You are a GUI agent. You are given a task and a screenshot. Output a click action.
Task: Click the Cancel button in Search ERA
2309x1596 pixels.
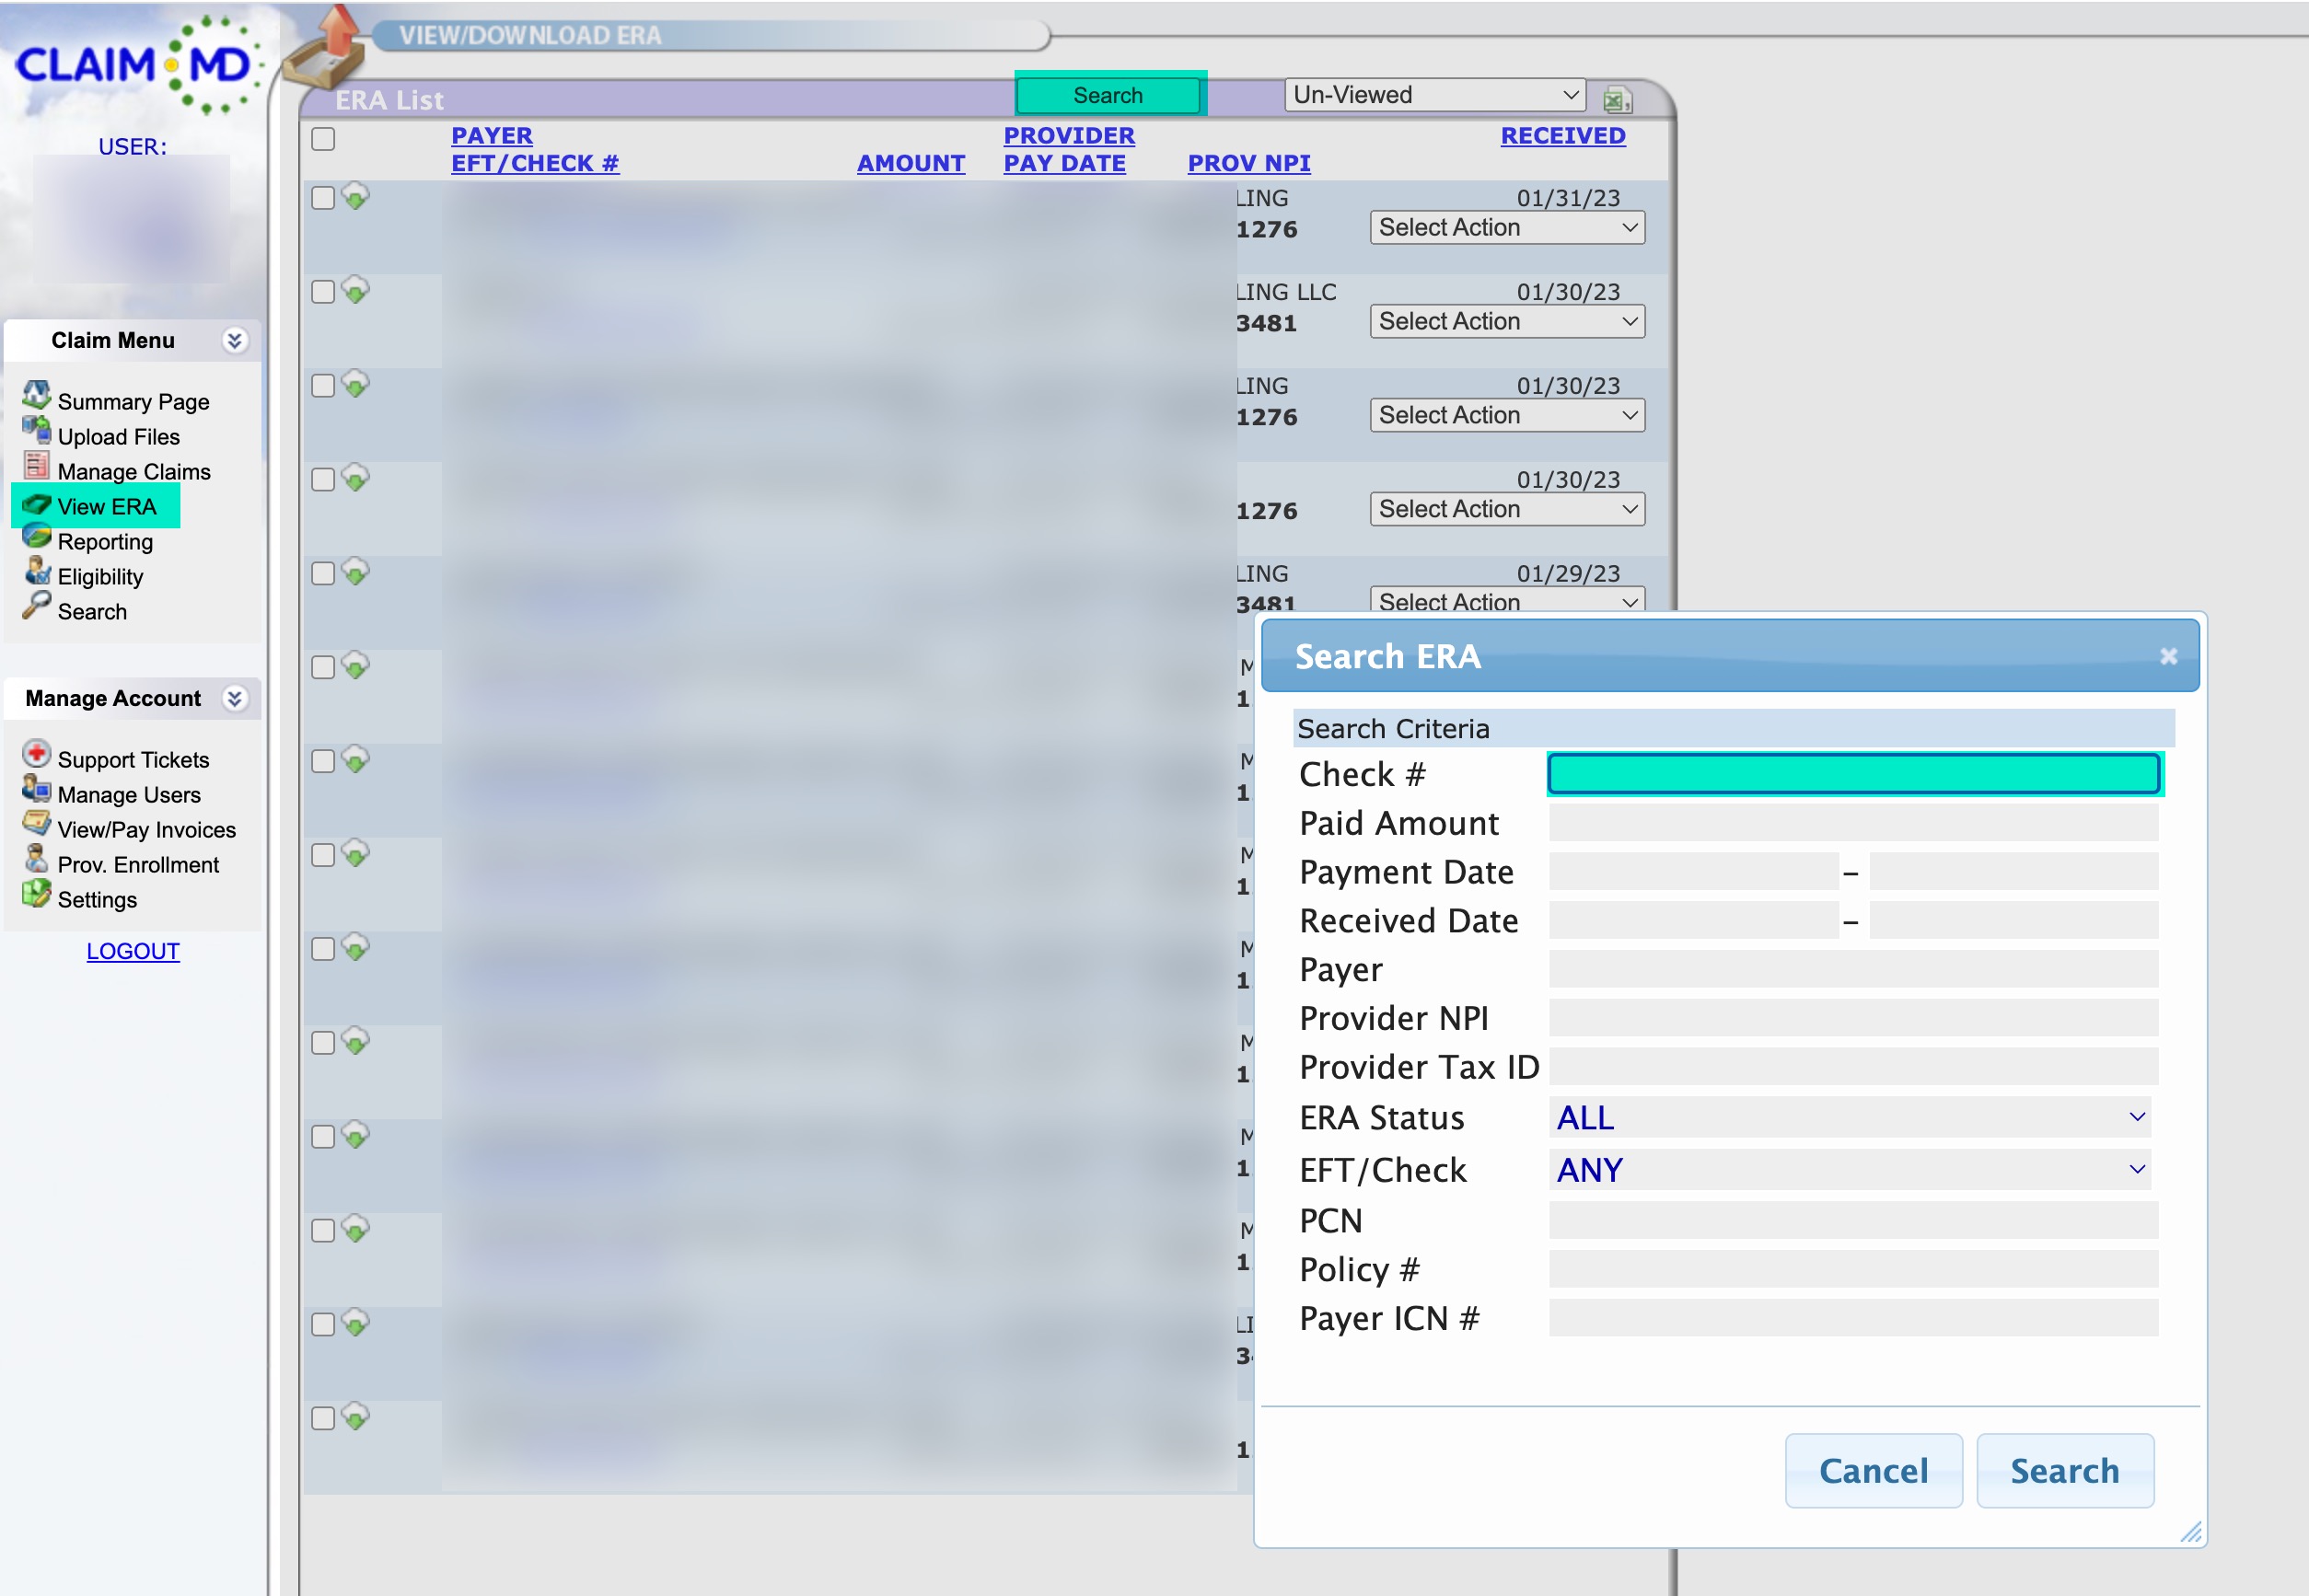pos(1872,1470)
